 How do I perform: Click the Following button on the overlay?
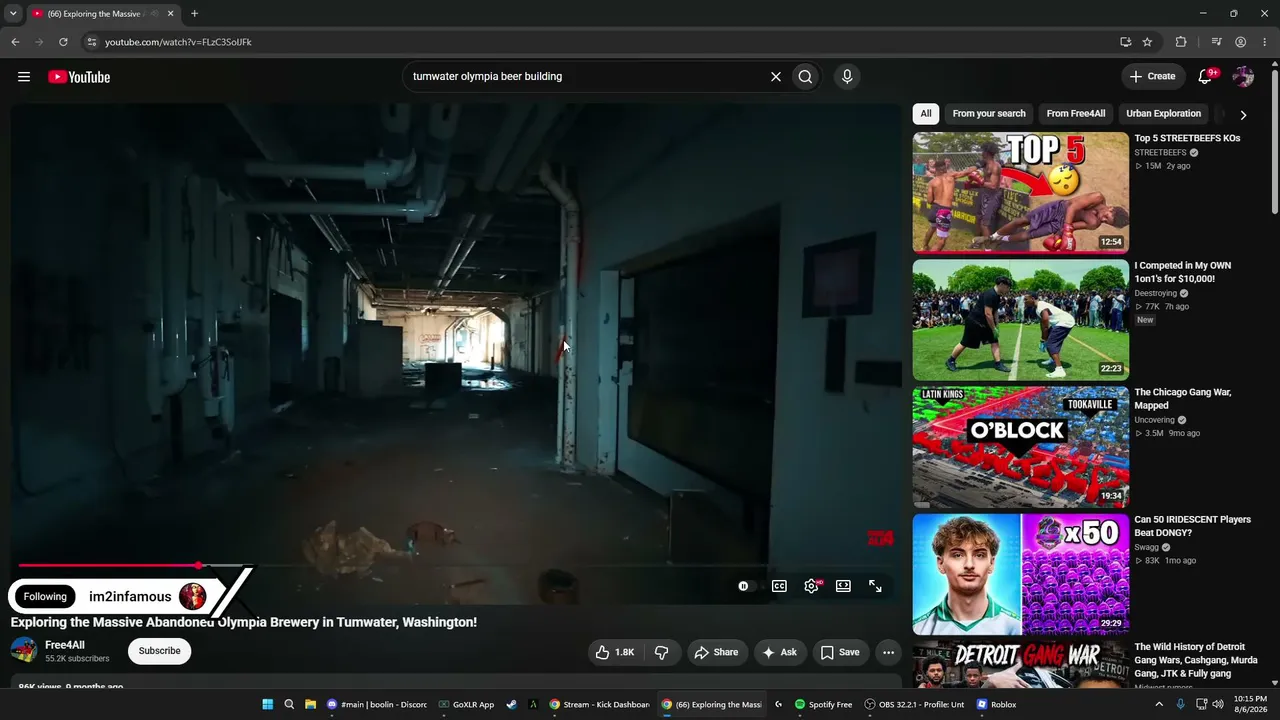45,597
